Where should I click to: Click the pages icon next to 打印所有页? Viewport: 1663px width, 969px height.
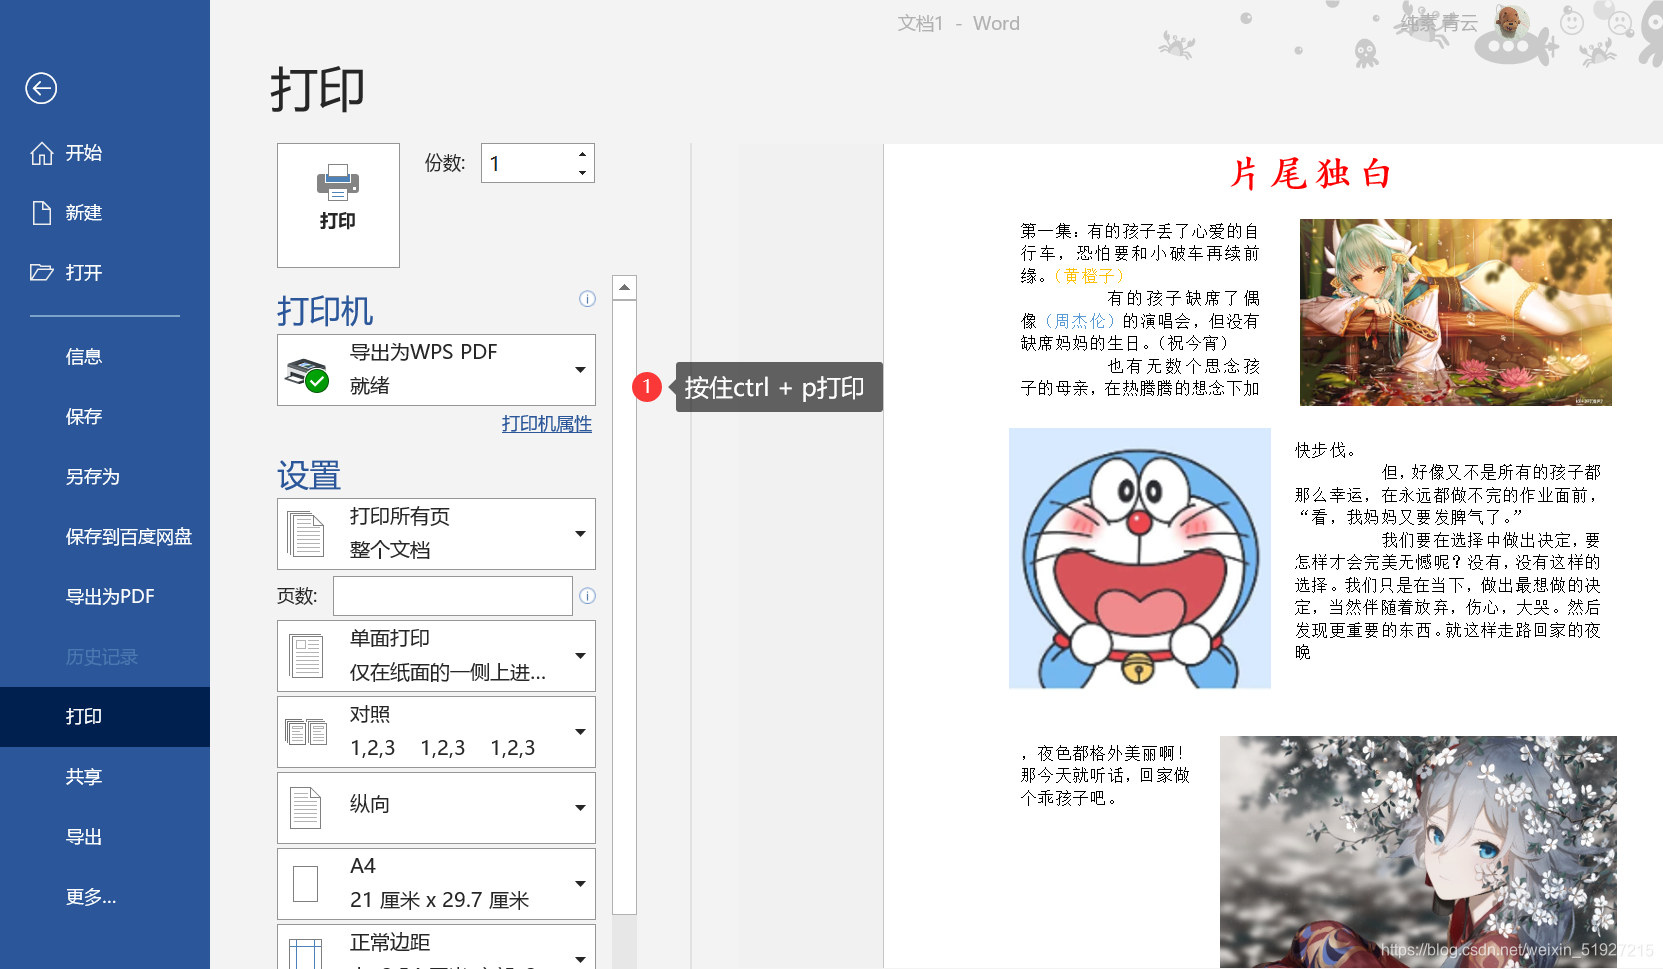(306, 534)
